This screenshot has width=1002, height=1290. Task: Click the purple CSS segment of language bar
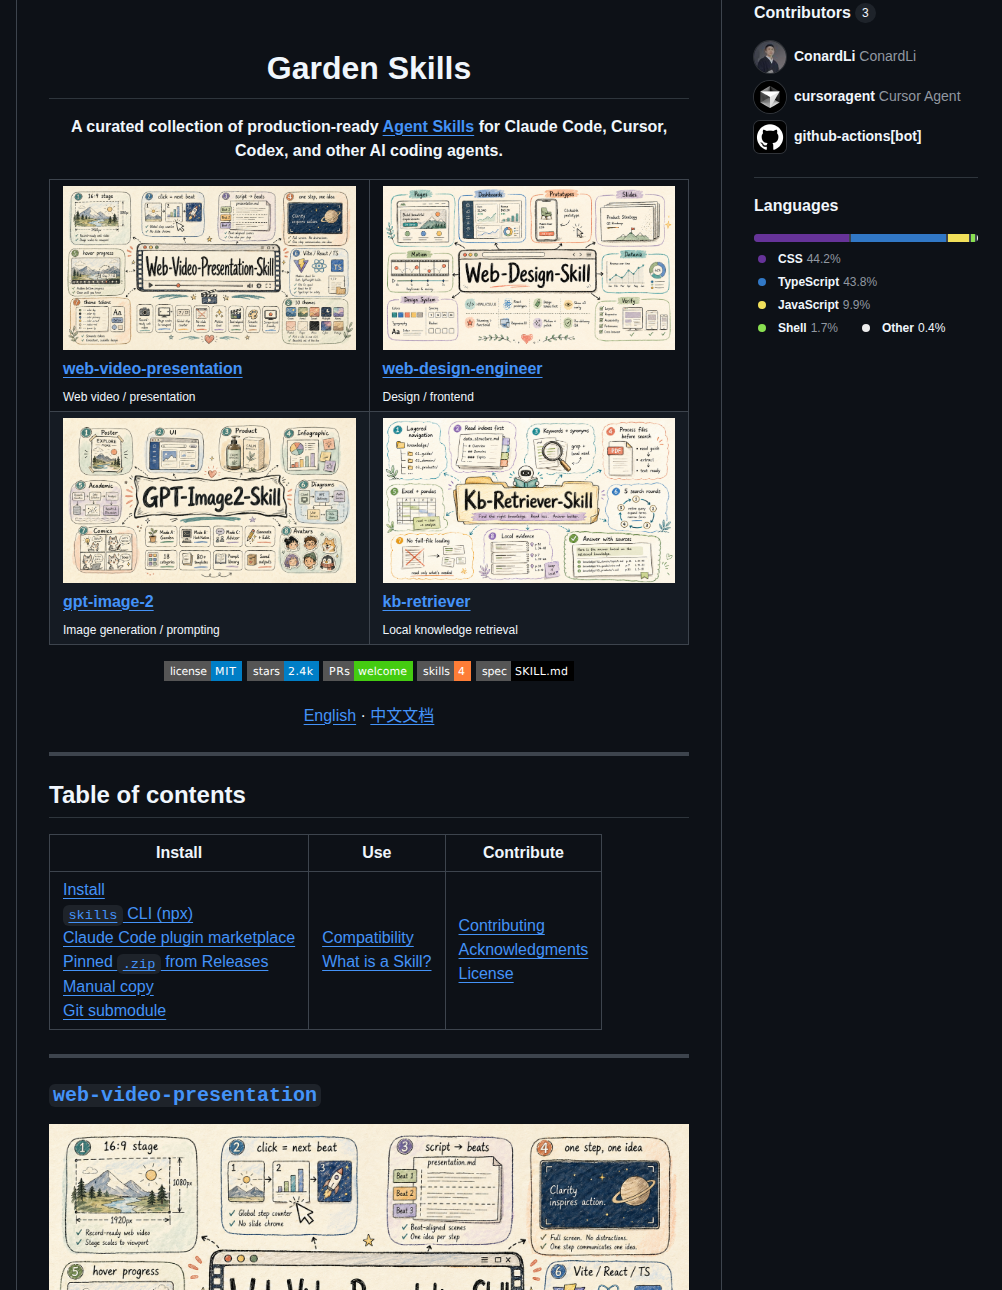click(802, 238)
